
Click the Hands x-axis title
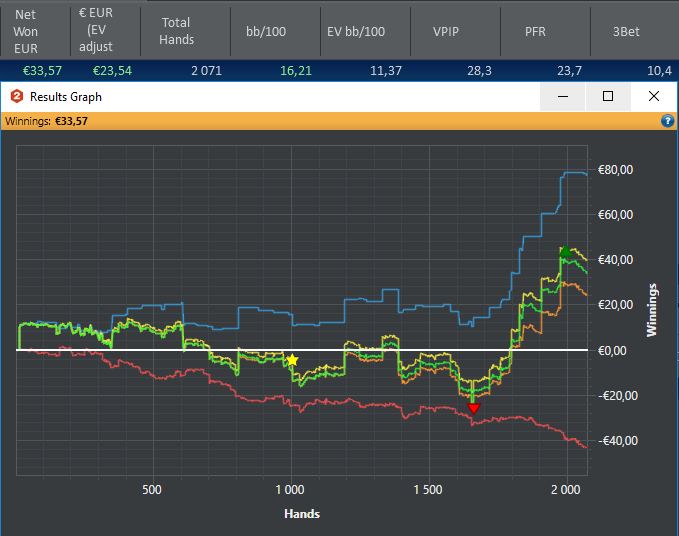[302, 514]
